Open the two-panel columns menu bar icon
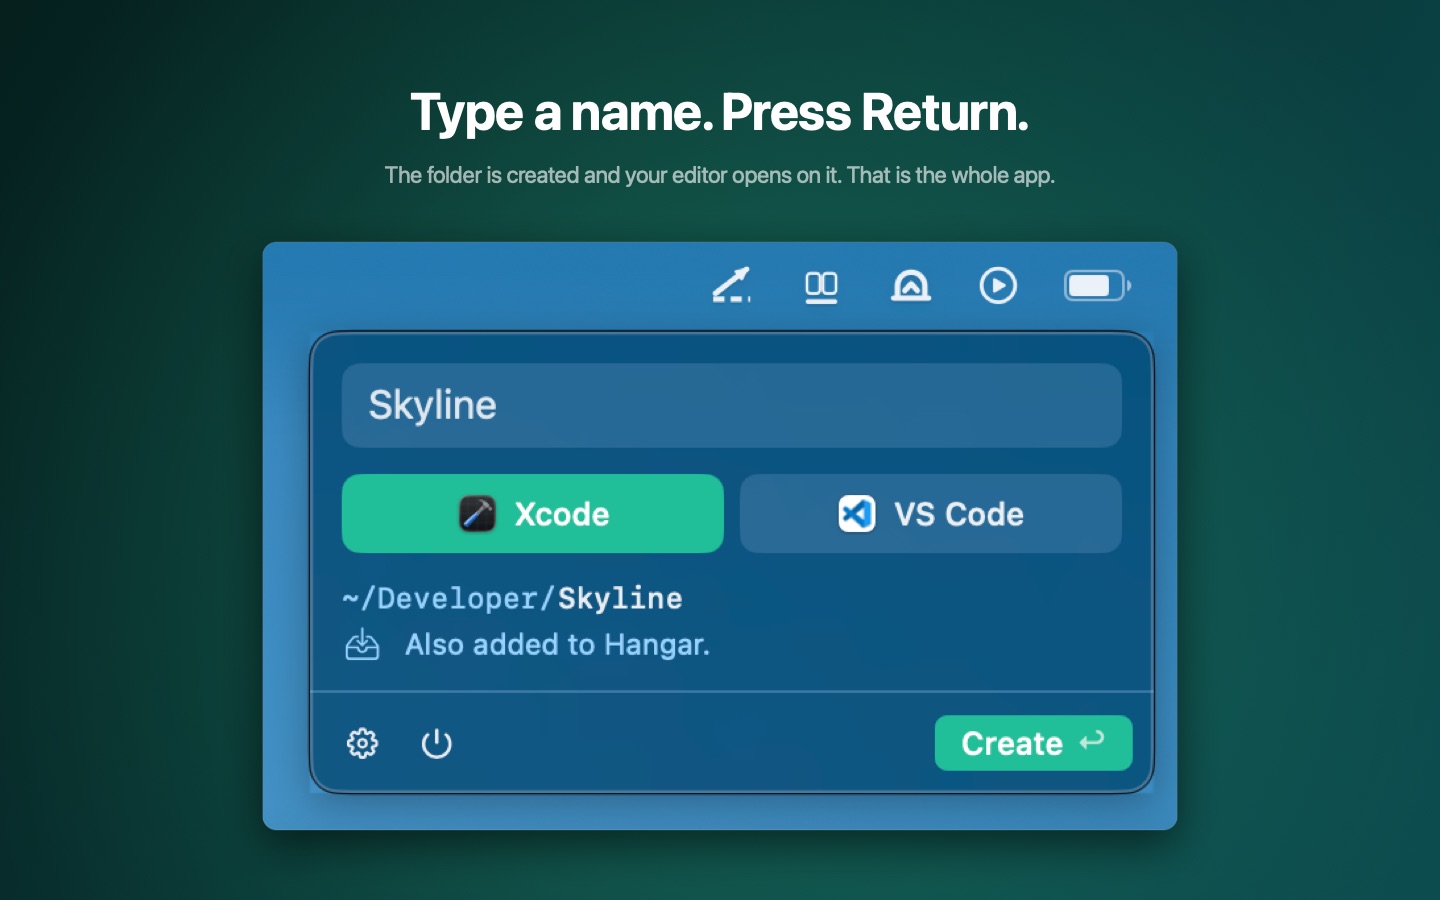The height and width of the screenshot is (900, 1440). [x=821, y=287]
